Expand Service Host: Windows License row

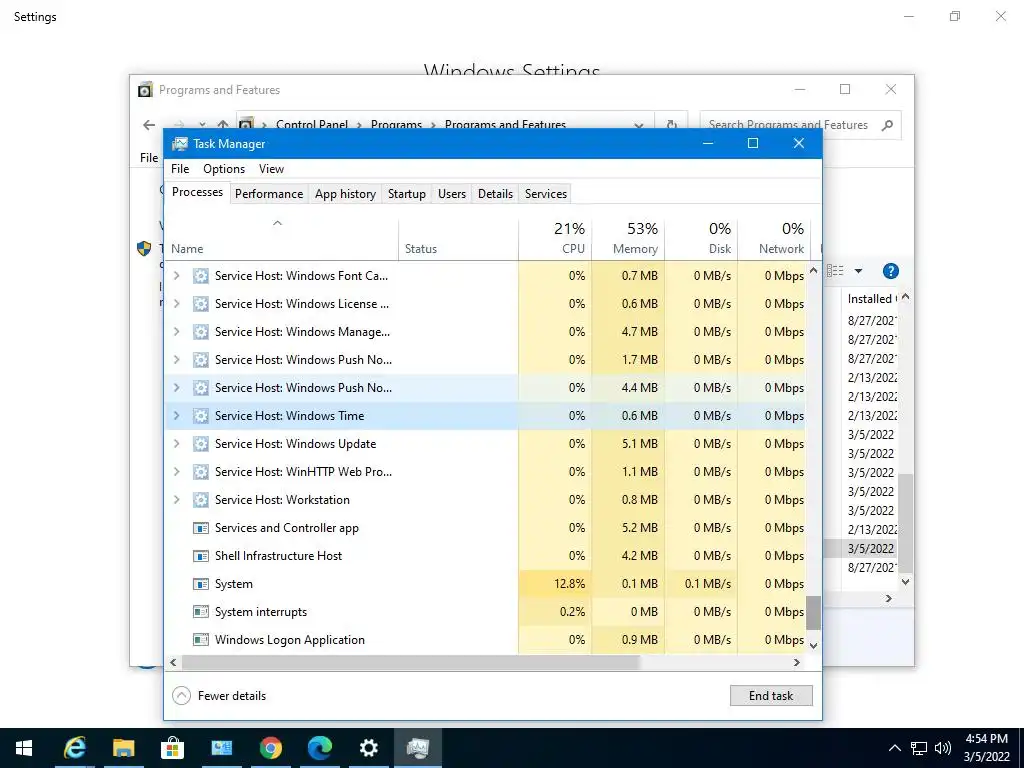(176, 304)
